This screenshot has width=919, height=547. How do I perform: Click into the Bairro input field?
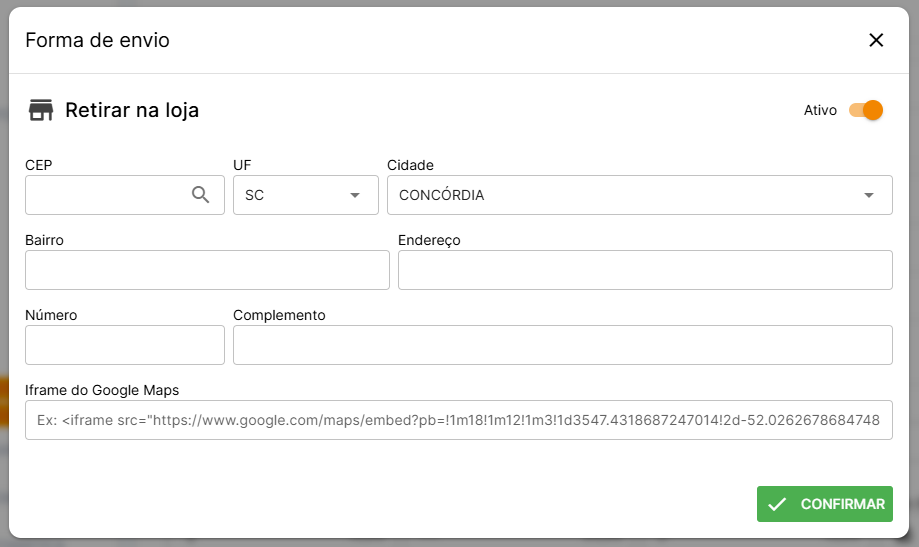click(x=207, y=270)
